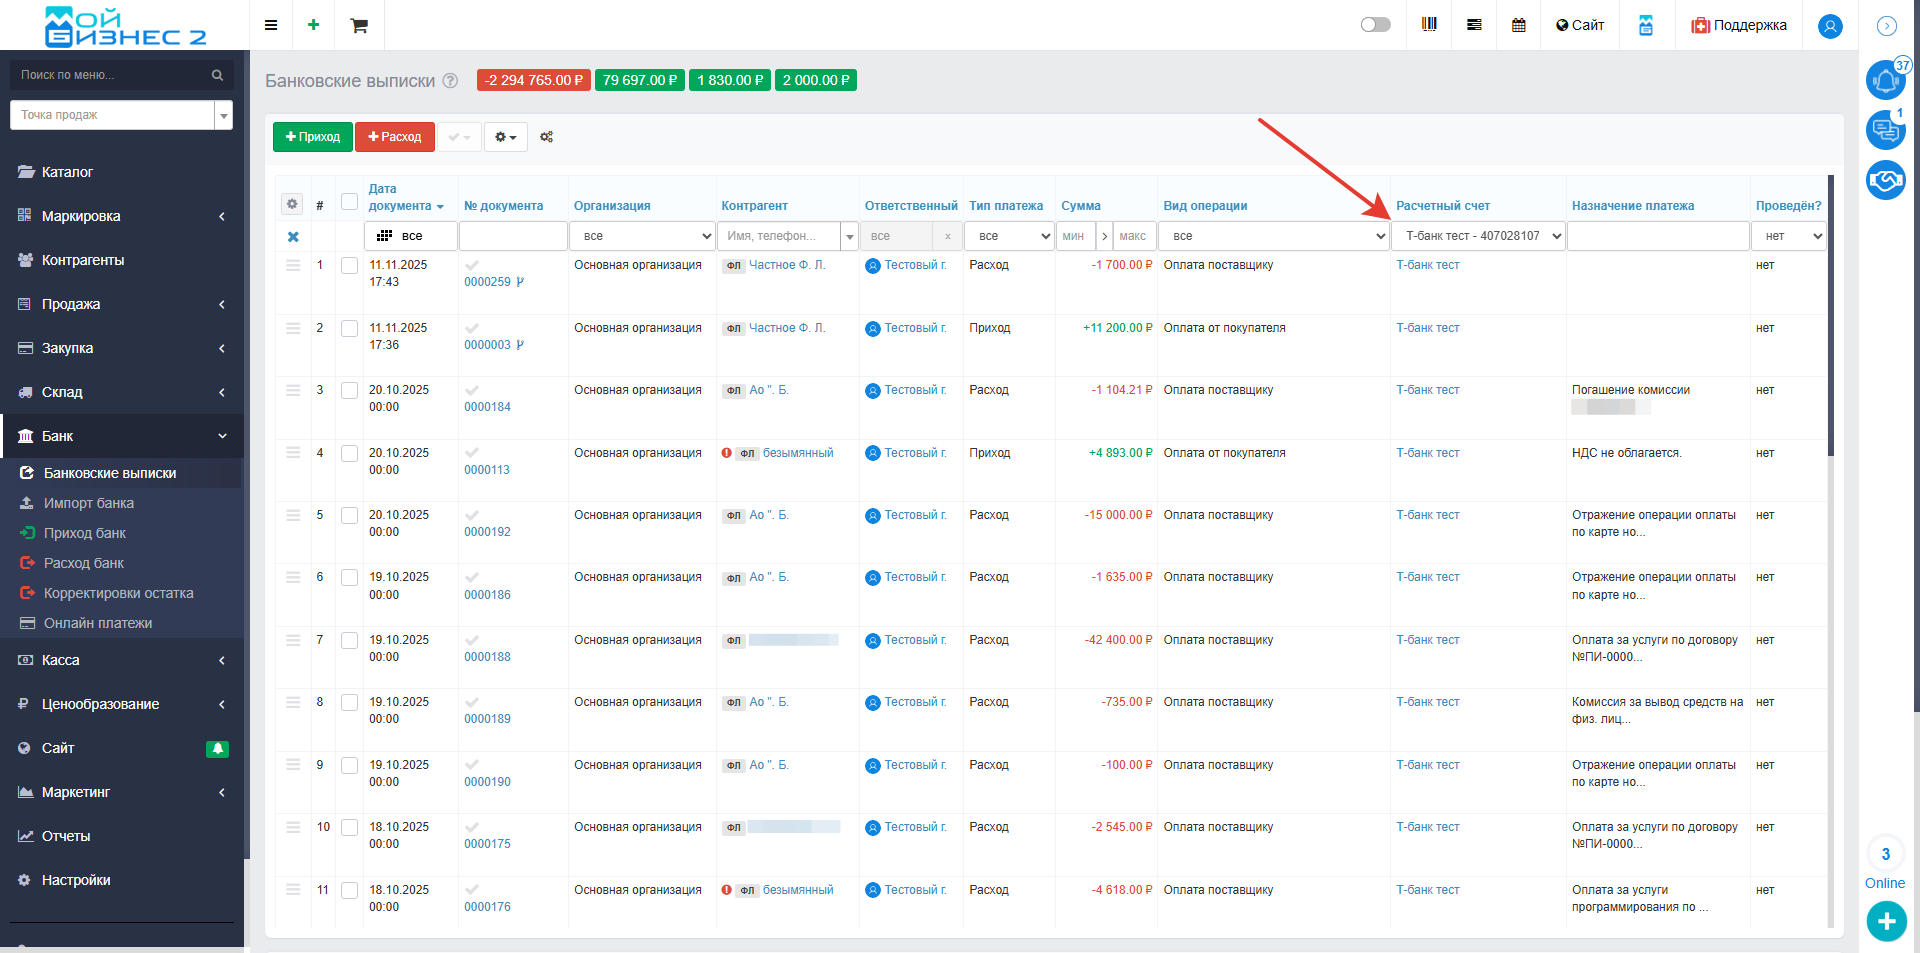Click the Назначение платежа filter input
Image resolution: width=1920 pixels, height=953 pixels.
click(x=1657, y=236)
